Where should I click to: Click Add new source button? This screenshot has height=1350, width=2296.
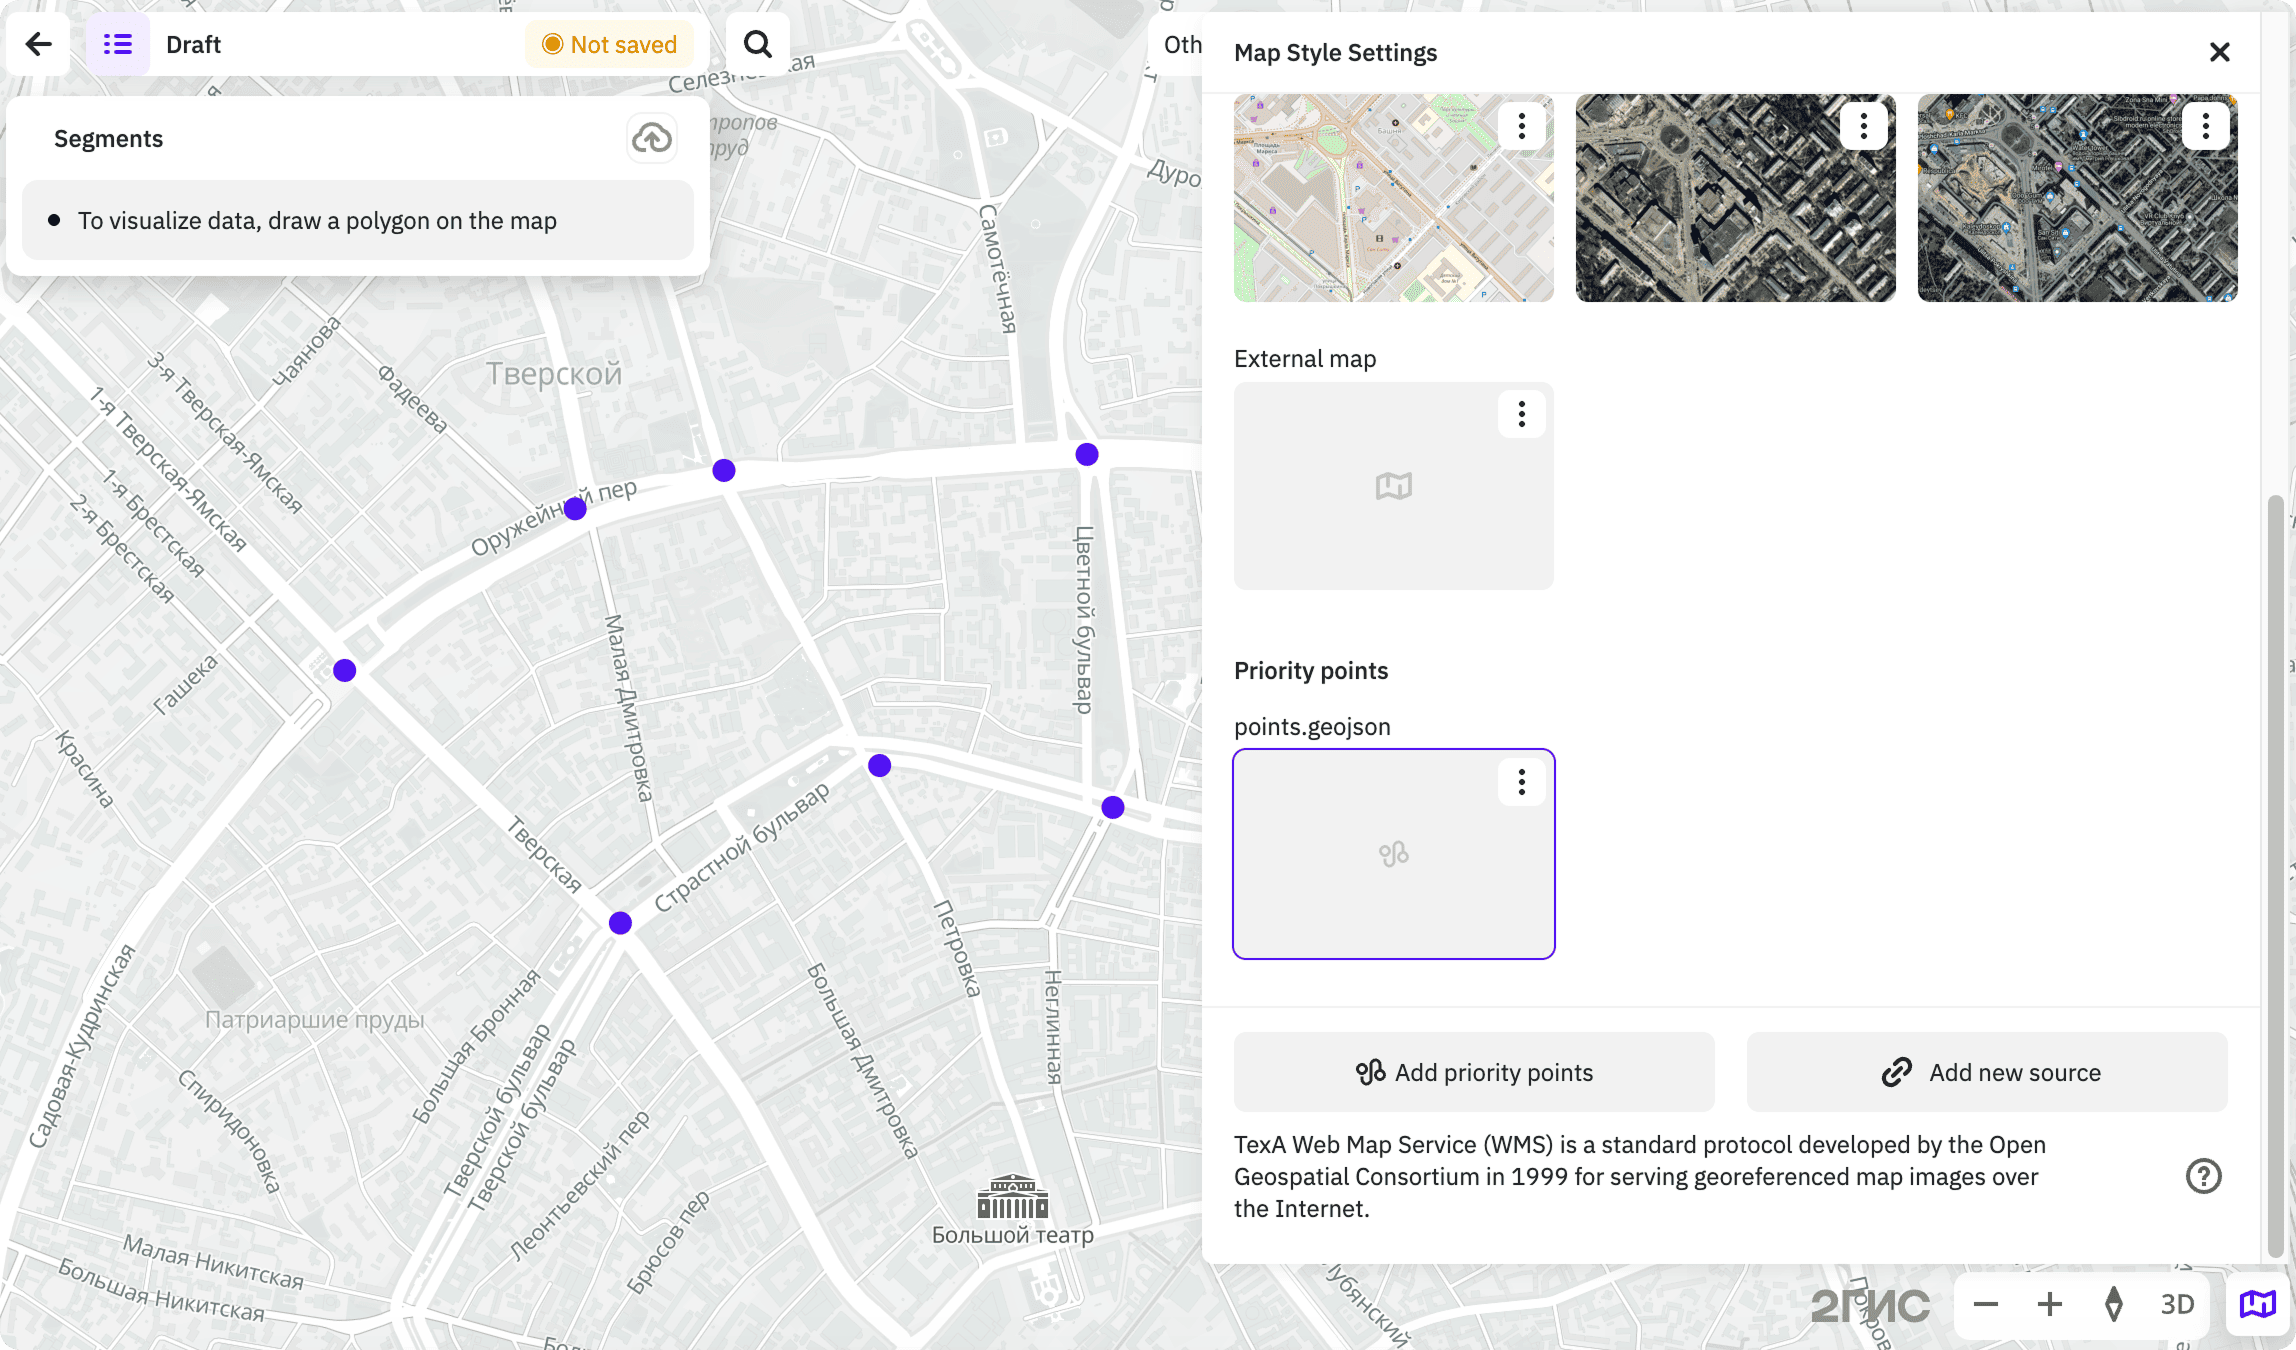click(x=1987, y=1072)
